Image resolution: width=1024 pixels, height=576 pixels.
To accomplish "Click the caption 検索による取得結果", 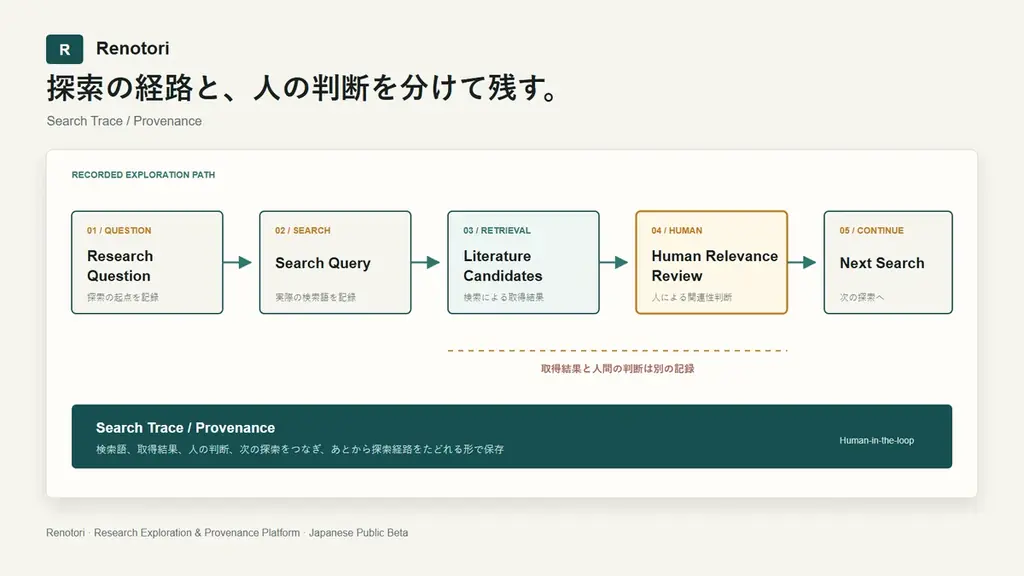I will [504, 297].
